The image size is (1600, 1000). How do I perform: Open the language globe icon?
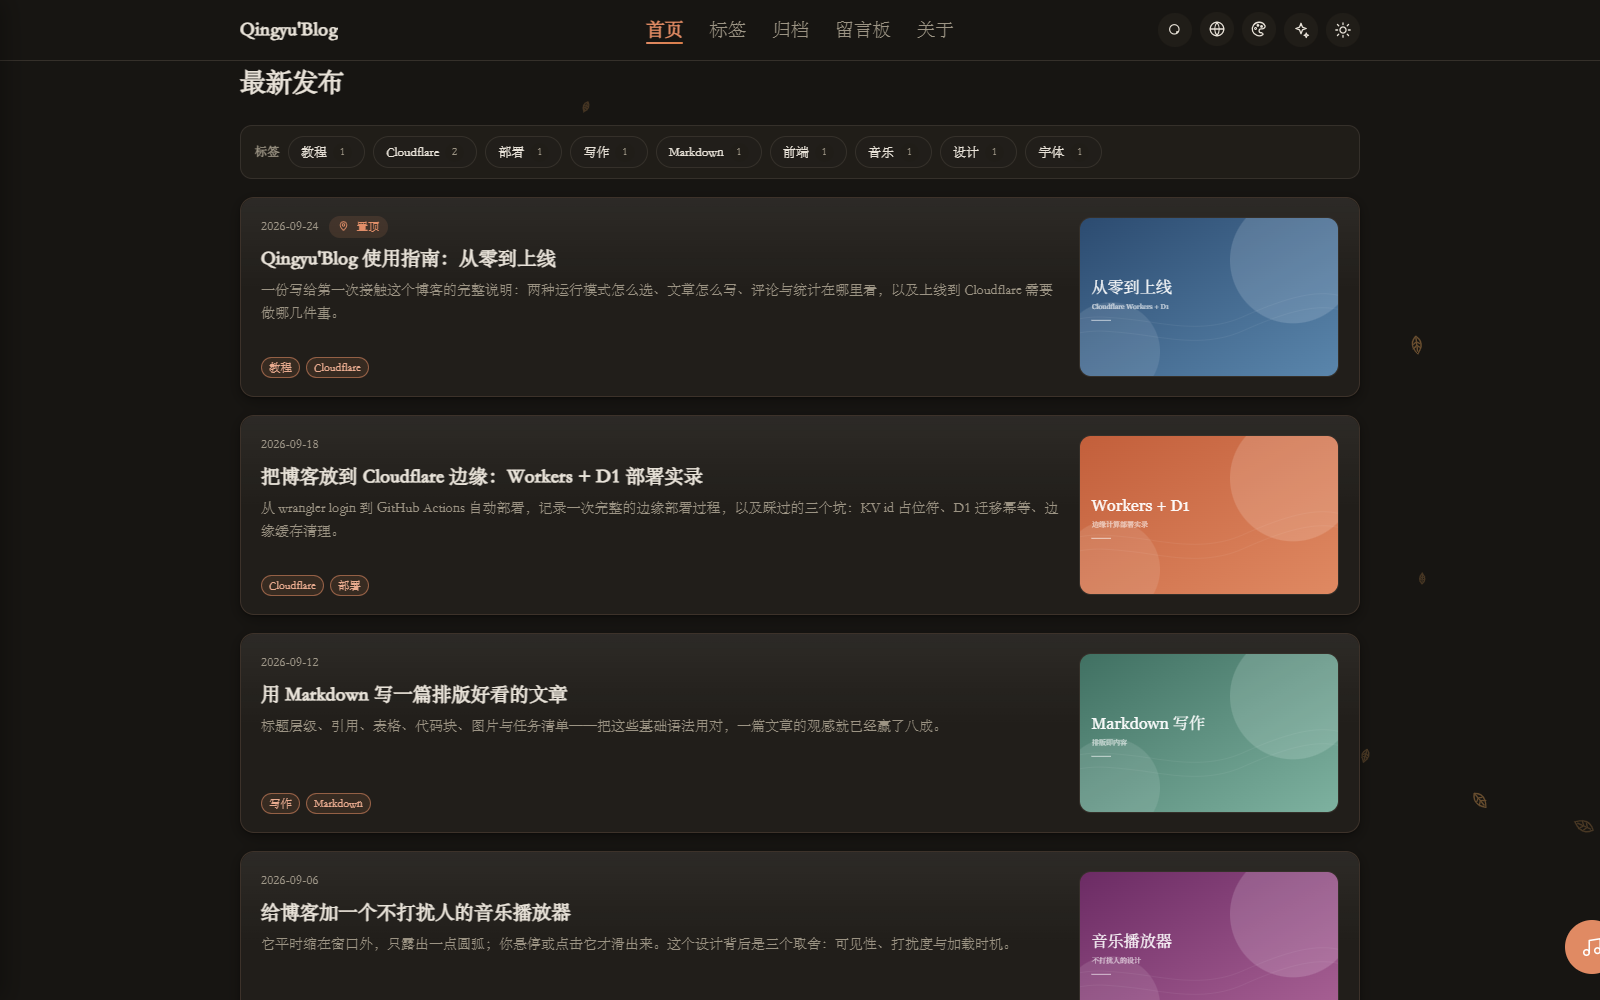coord(1217,30)
